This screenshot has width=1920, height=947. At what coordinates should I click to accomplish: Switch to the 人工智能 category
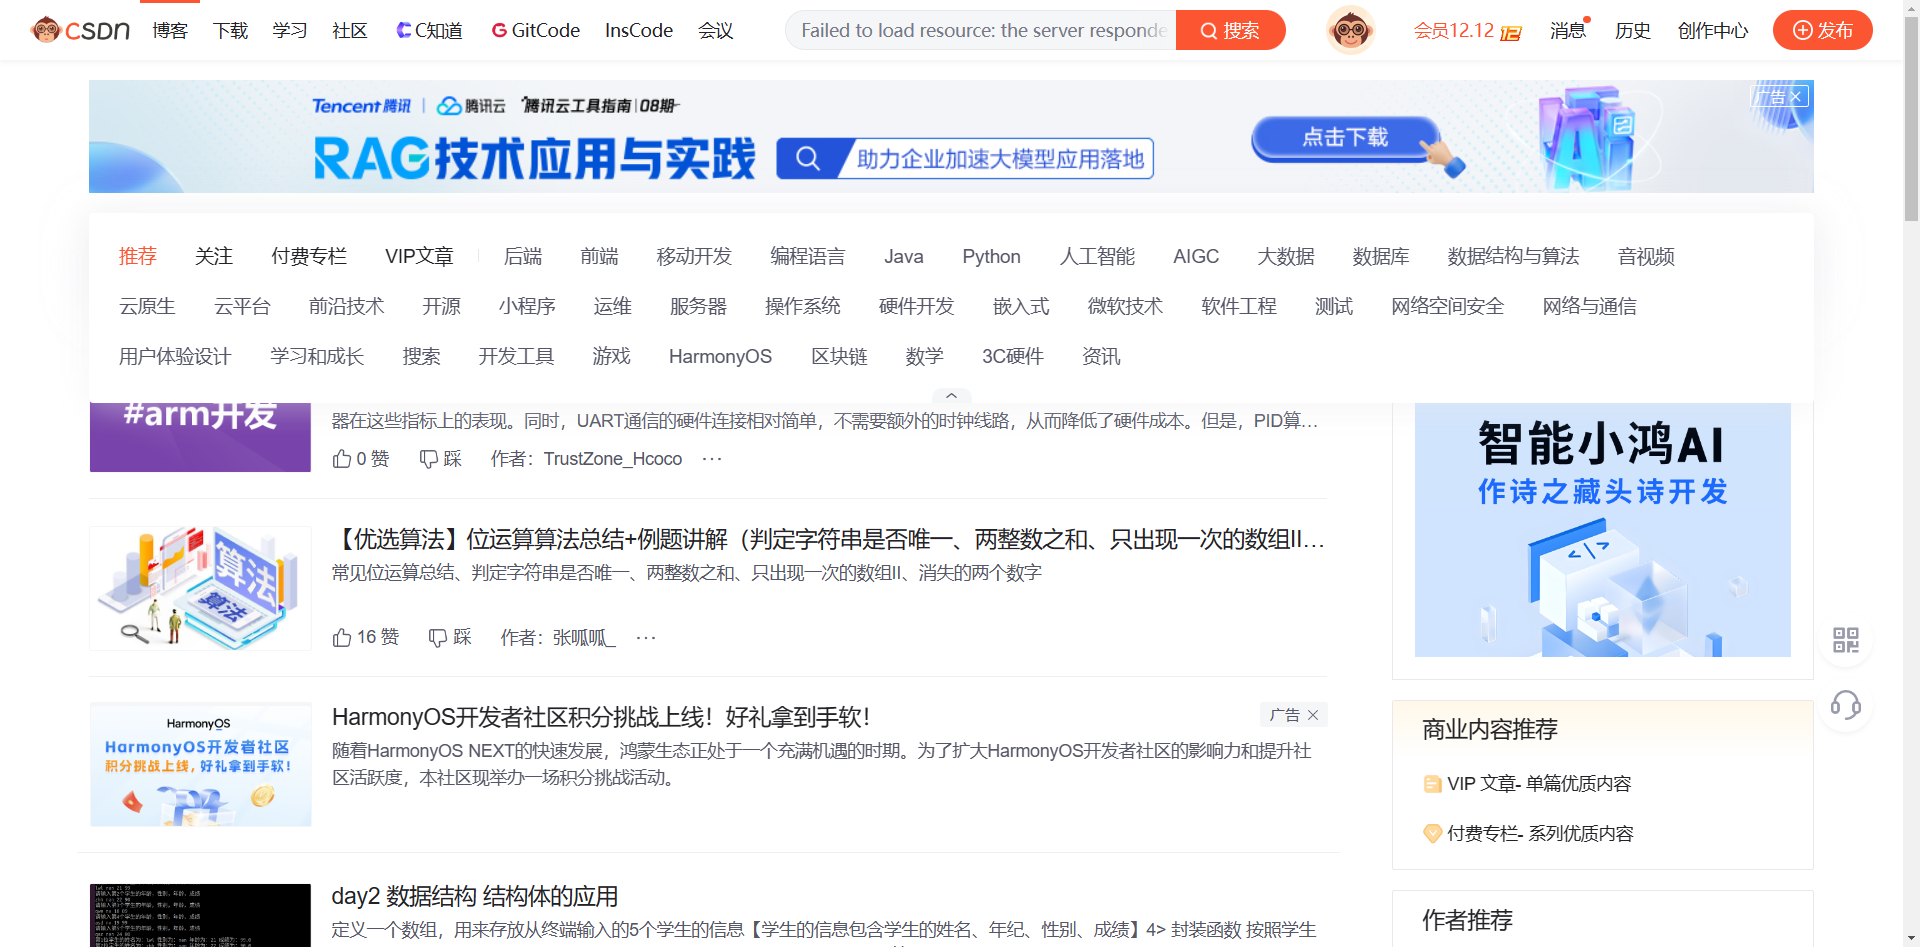1097,257
